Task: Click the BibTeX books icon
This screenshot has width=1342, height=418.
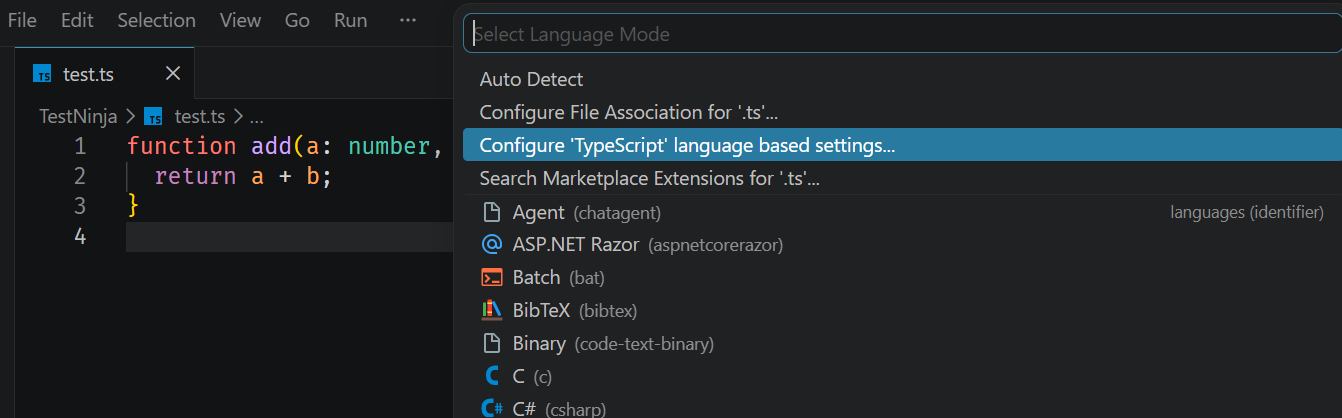Action: (x=491, y=310)
